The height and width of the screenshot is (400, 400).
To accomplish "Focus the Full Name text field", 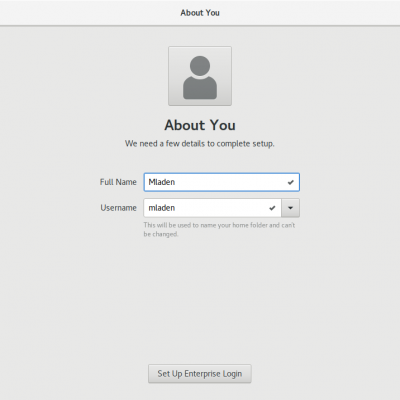I will point(222,182).
